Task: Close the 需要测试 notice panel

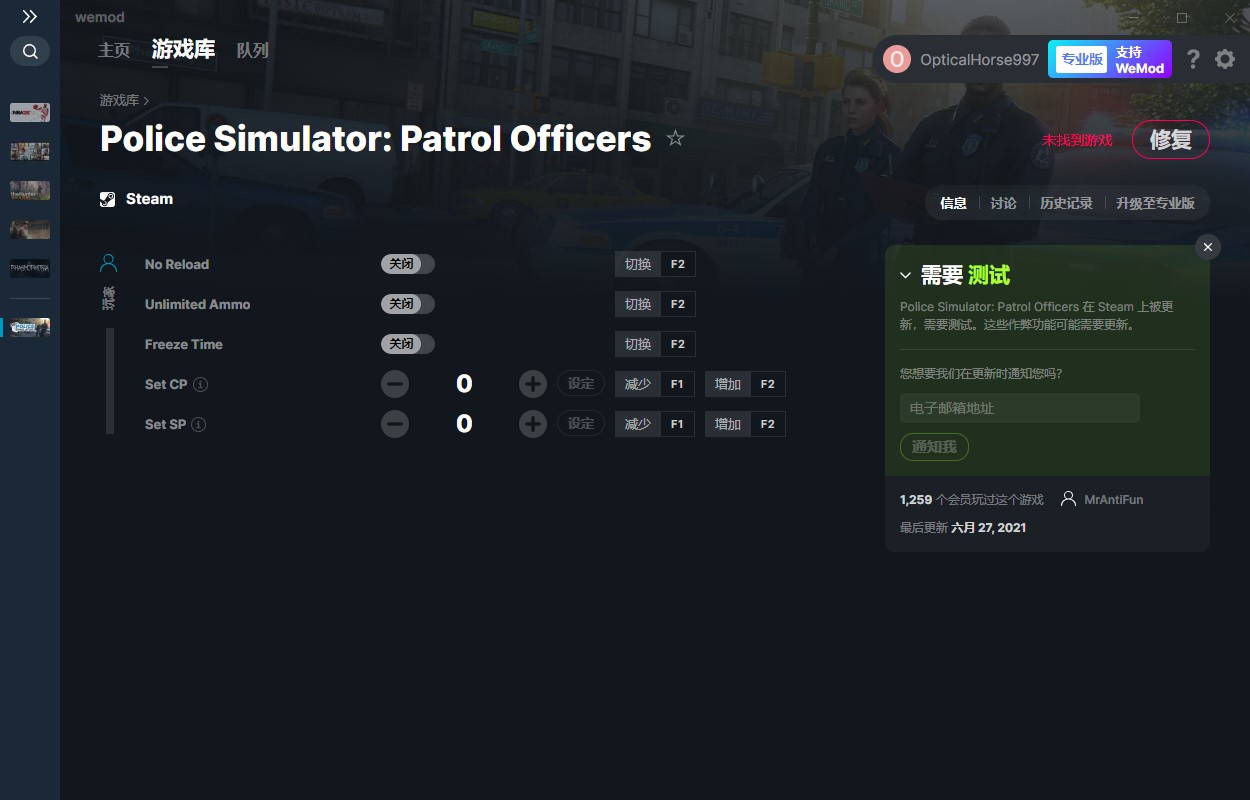Action: tap(1208, 247)
